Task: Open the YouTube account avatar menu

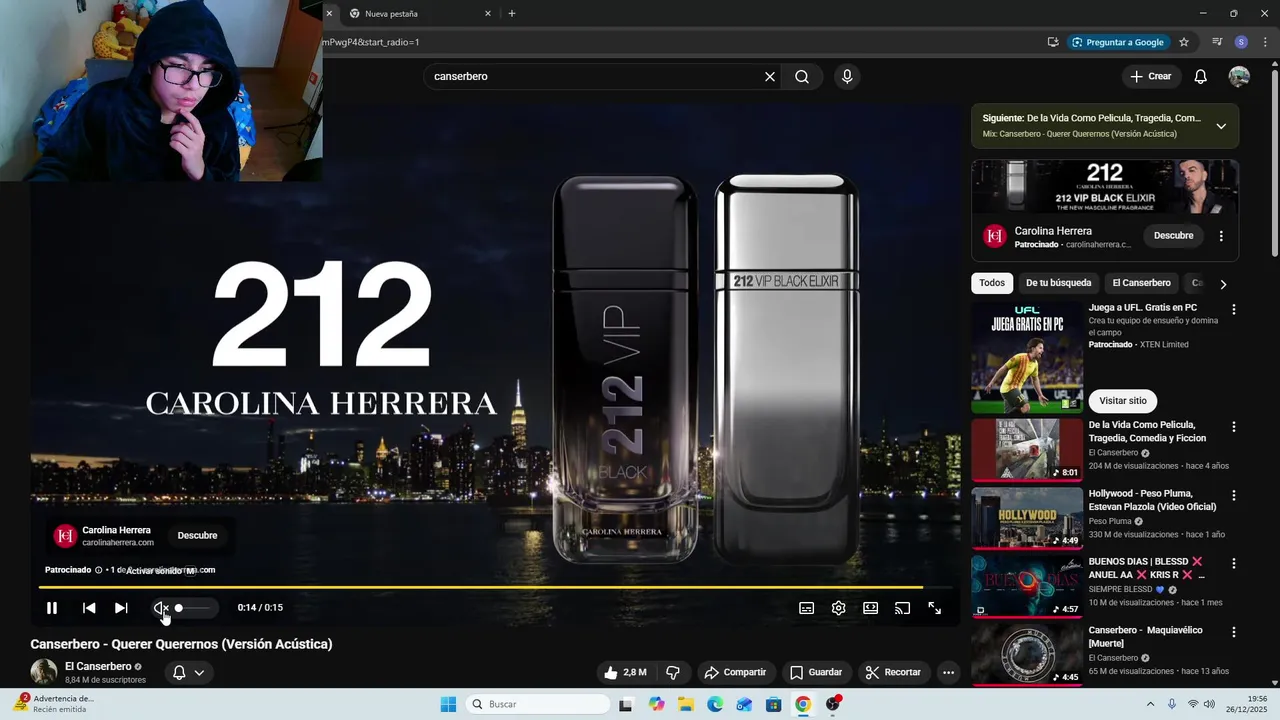Action: (x=1239, y=76)
